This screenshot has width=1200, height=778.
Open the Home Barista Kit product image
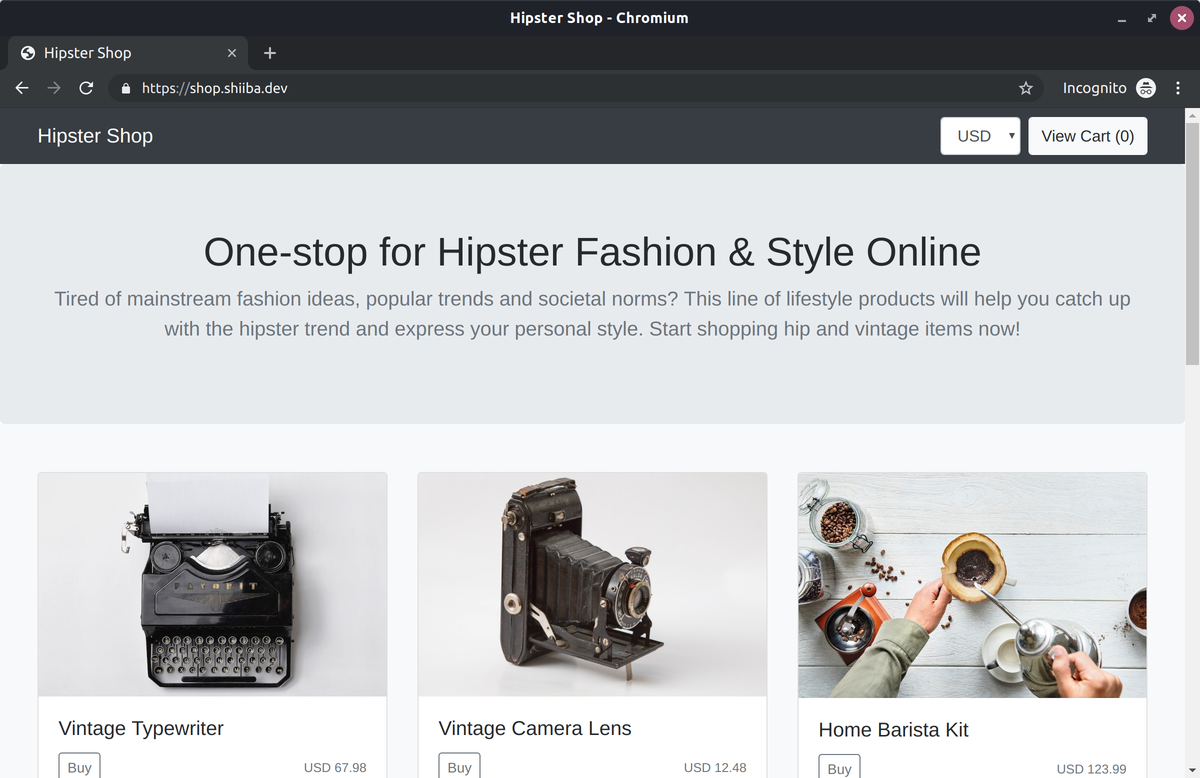(972, 585)
